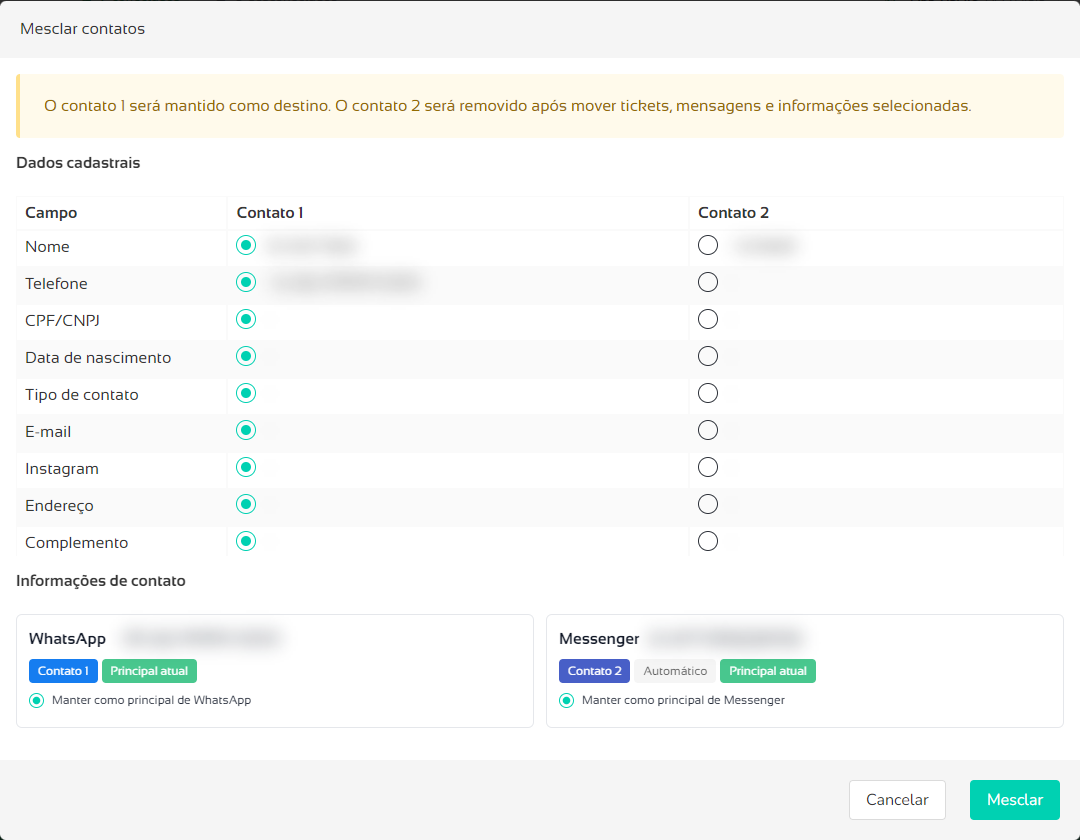Screen dimensions: 1080x840
Task: Click the Contato 2 column header
Action: (734, 213)
